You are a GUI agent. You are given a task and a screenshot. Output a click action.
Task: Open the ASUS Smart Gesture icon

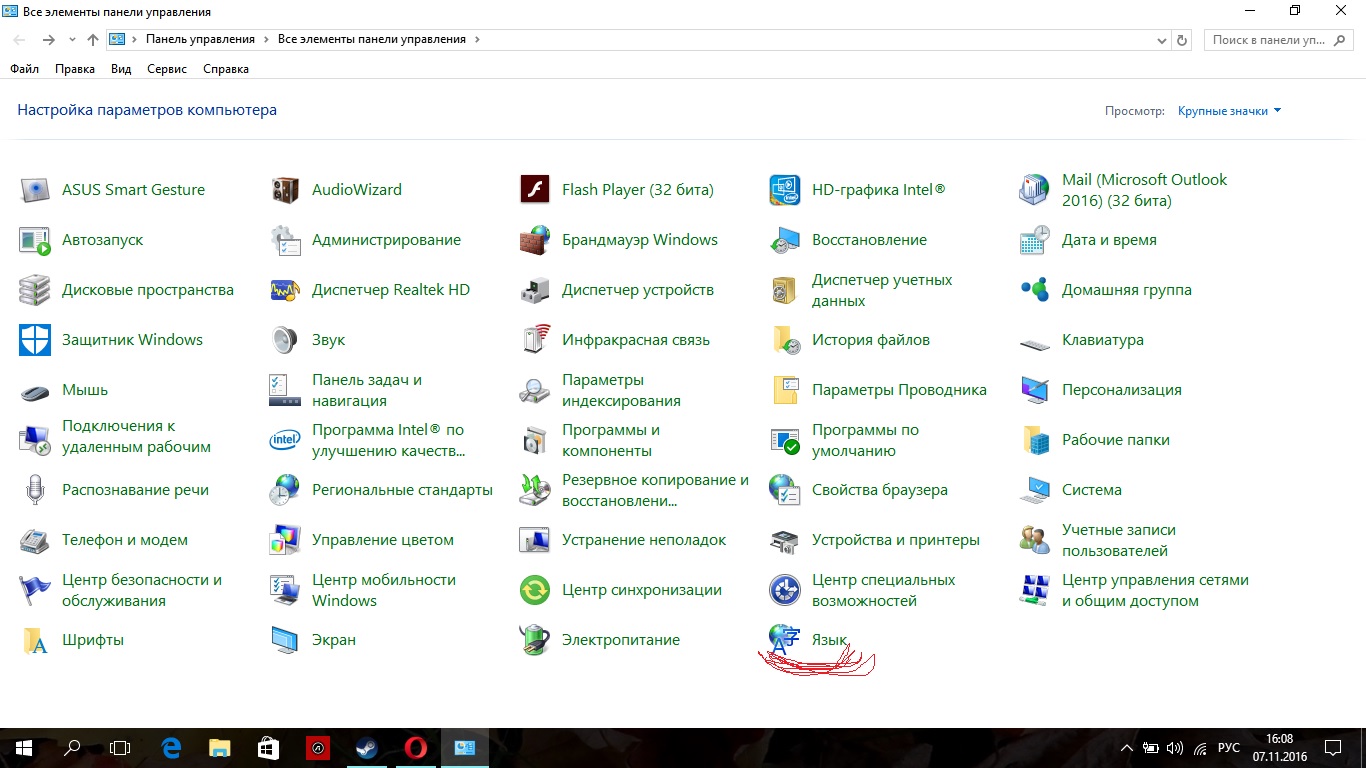click(x=35, y=190)
